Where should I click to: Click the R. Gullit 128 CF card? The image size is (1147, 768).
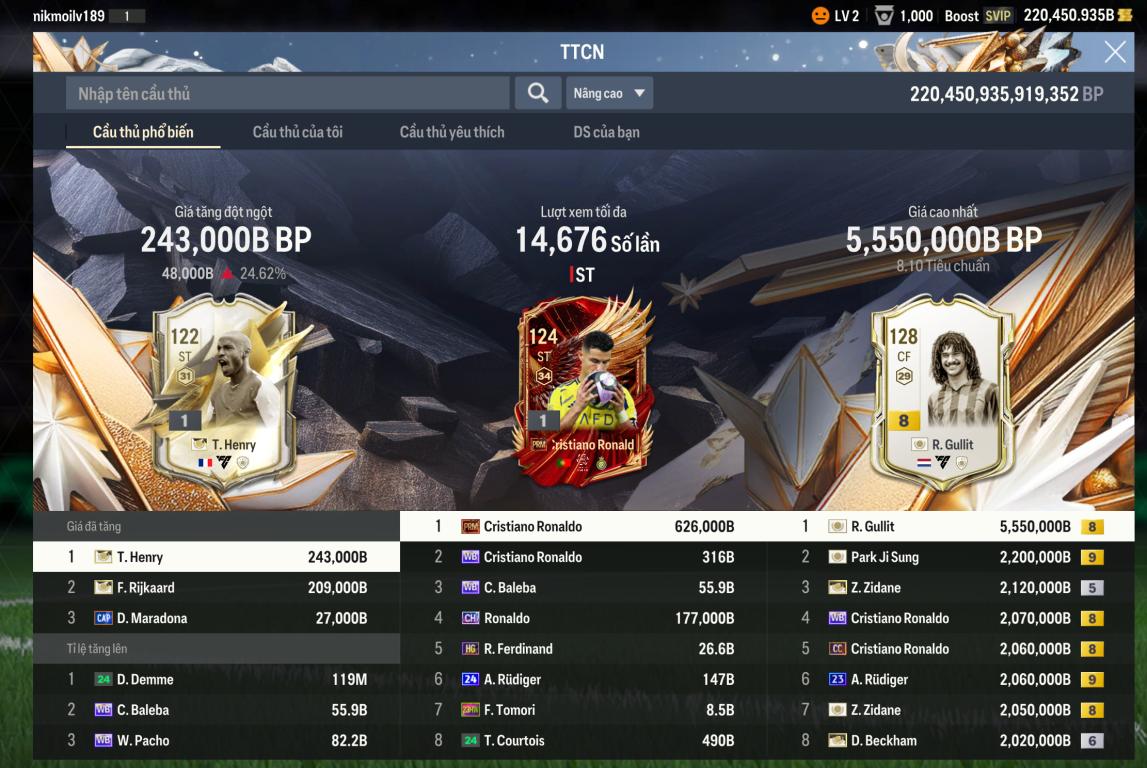coord(942,391)
